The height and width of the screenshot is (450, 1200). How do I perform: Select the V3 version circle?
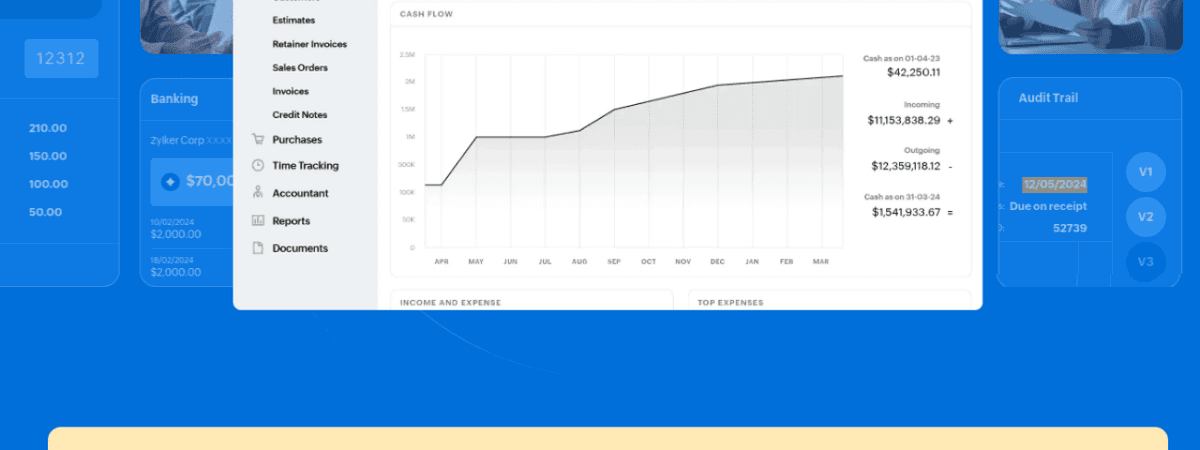tap(1145, 262)
